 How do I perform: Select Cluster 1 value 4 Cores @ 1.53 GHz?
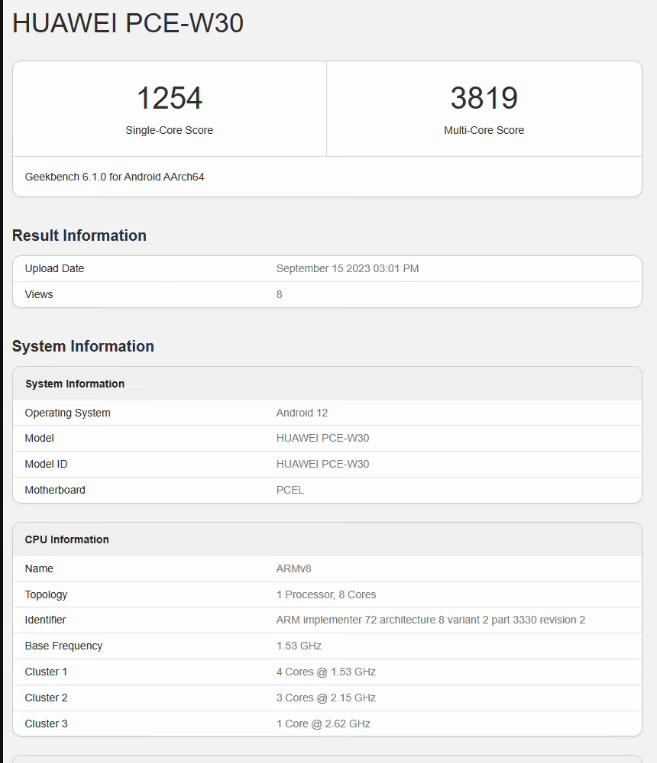coord(326,672)
